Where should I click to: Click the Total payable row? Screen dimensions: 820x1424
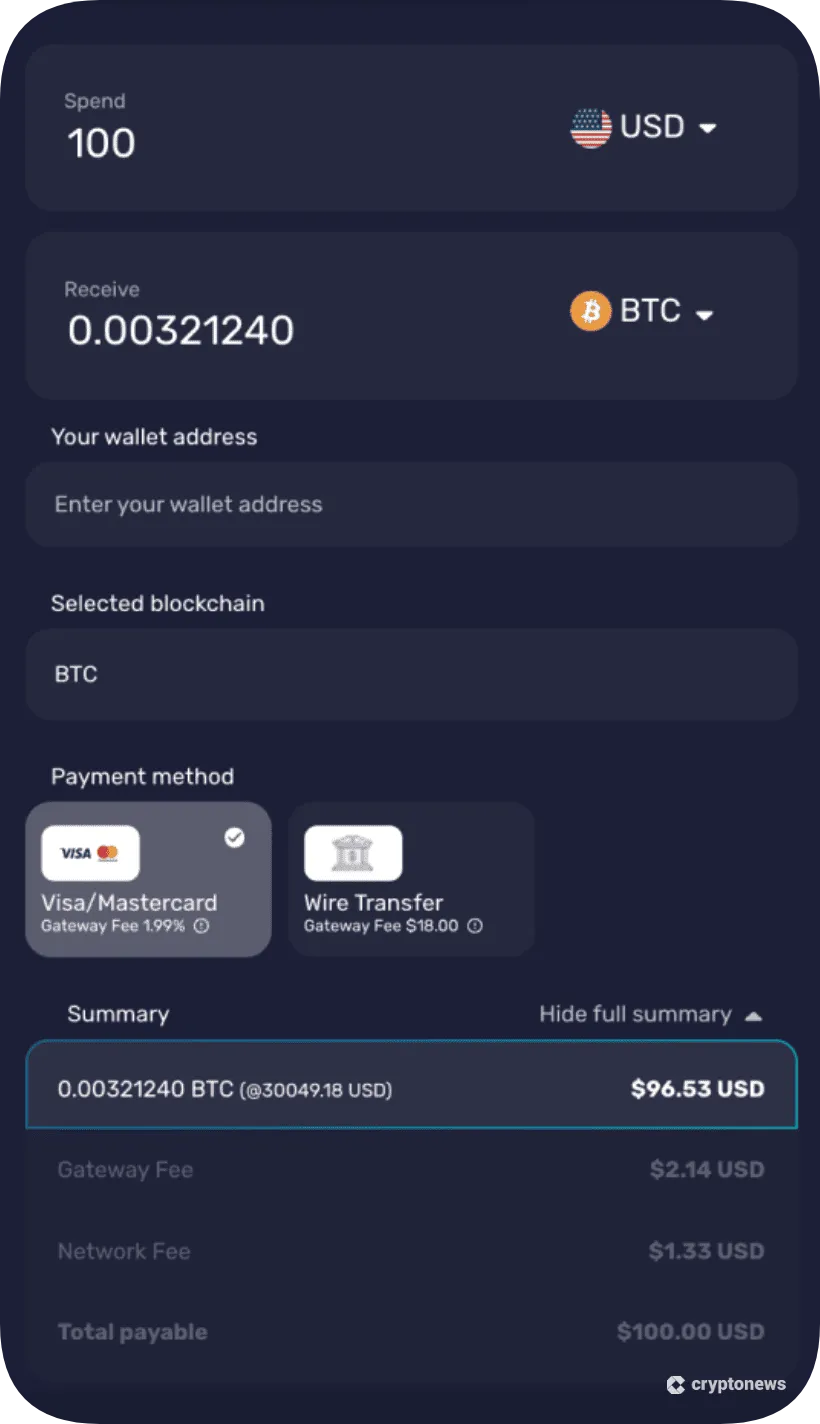point(412,1331)
